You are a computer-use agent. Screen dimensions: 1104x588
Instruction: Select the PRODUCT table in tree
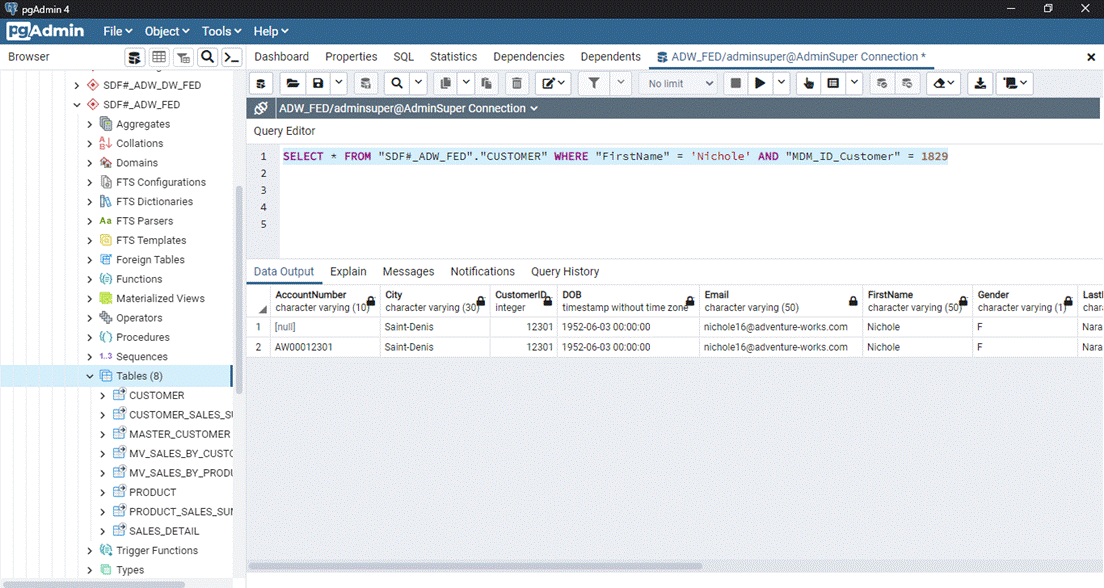[152, 492]
